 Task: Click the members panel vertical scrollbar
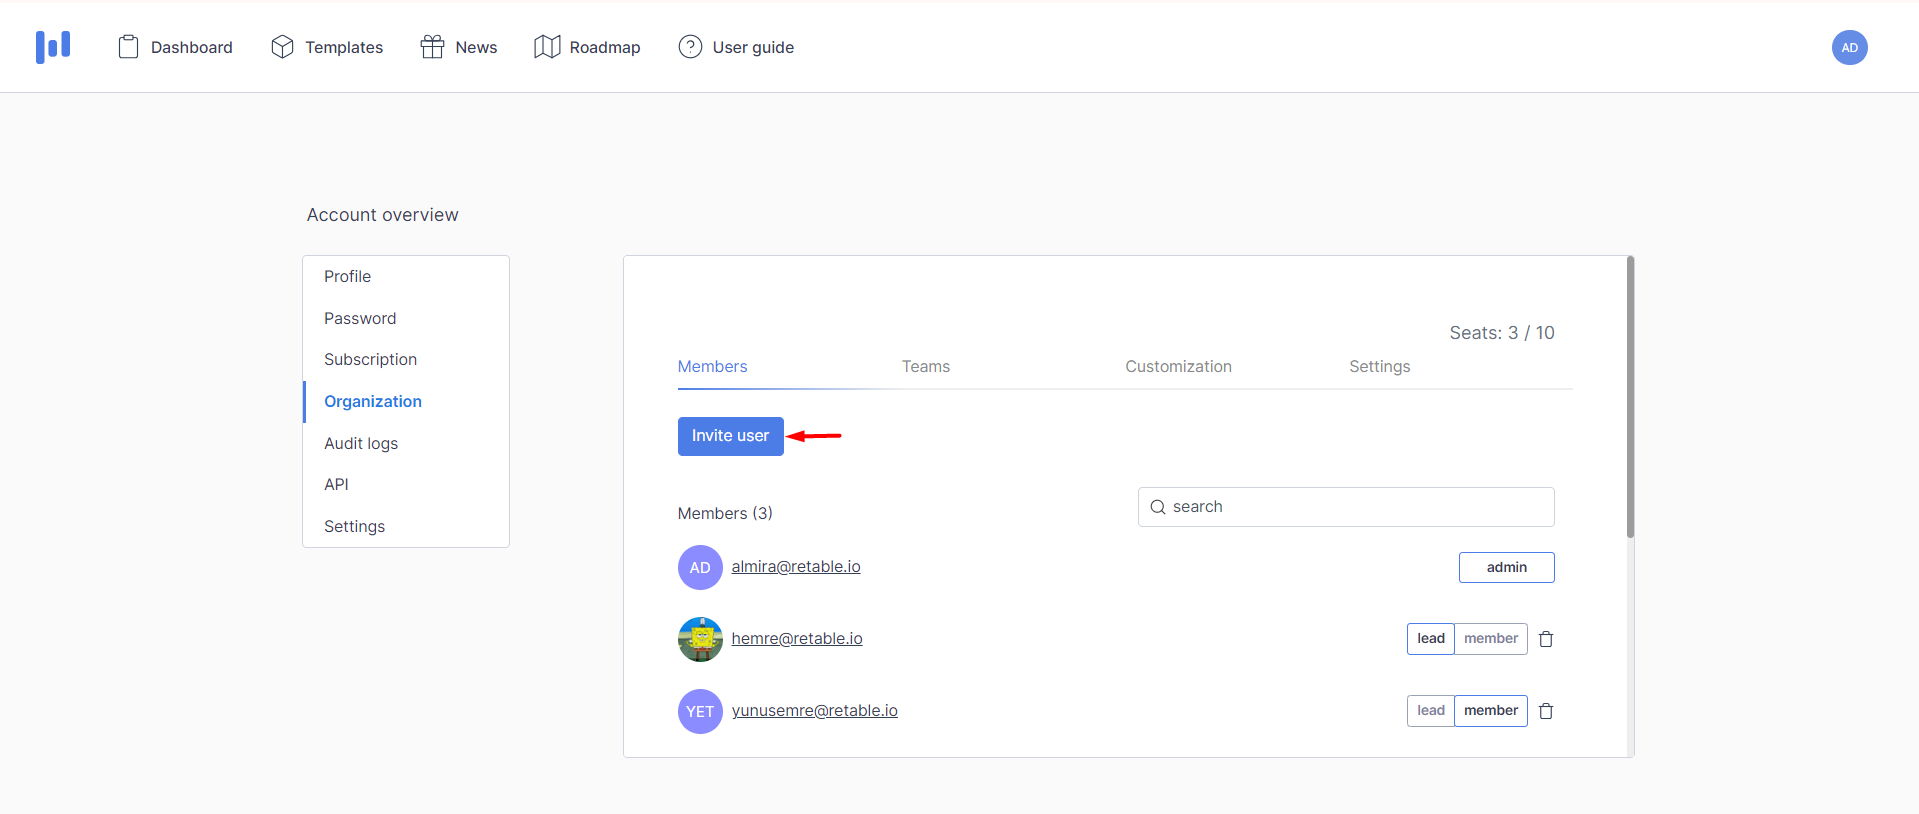pos(1630,400)
